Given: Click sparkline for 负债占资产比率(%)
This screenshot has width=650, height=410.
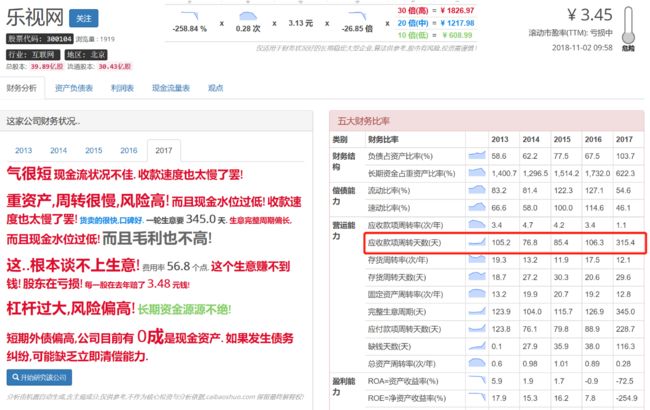Looking at the screenshot, I should click(x=477, y=155).
